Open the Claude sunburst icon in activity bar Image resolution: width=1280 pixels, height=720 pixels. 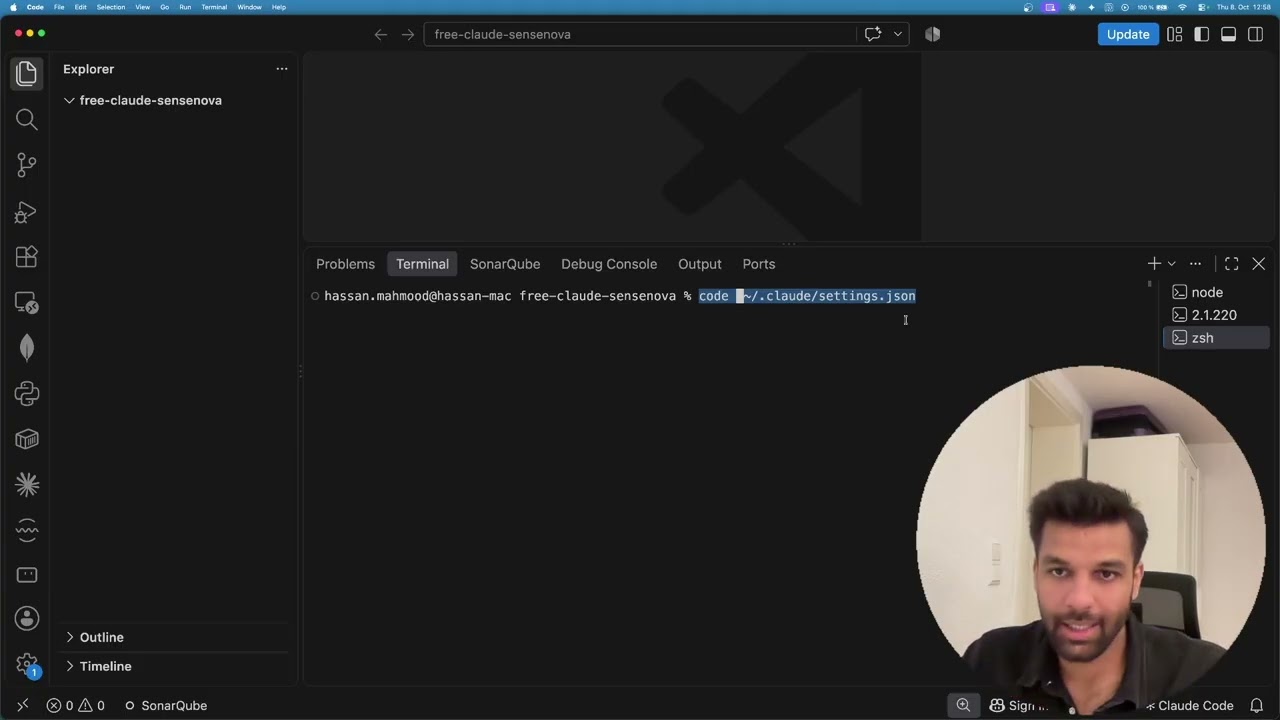[x=27, y=485]
